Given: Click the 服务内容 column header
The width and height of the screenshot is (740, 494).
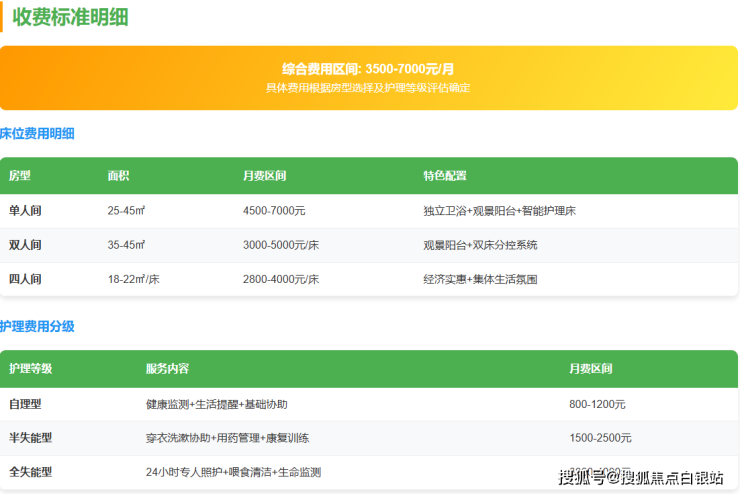Looking at the screenshot, I should coord(167,369).
